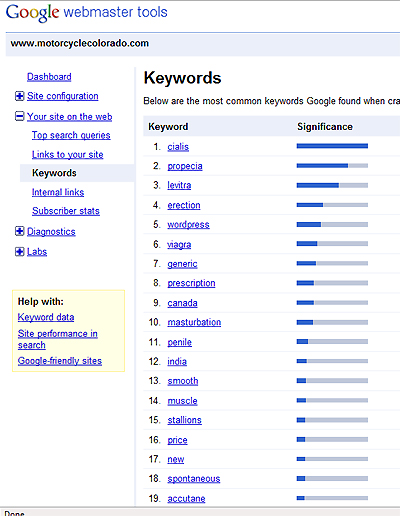Open Site performance in search help
Viewport: 400px width, 516px height.
pyautogui.click(x=58, y=339)
